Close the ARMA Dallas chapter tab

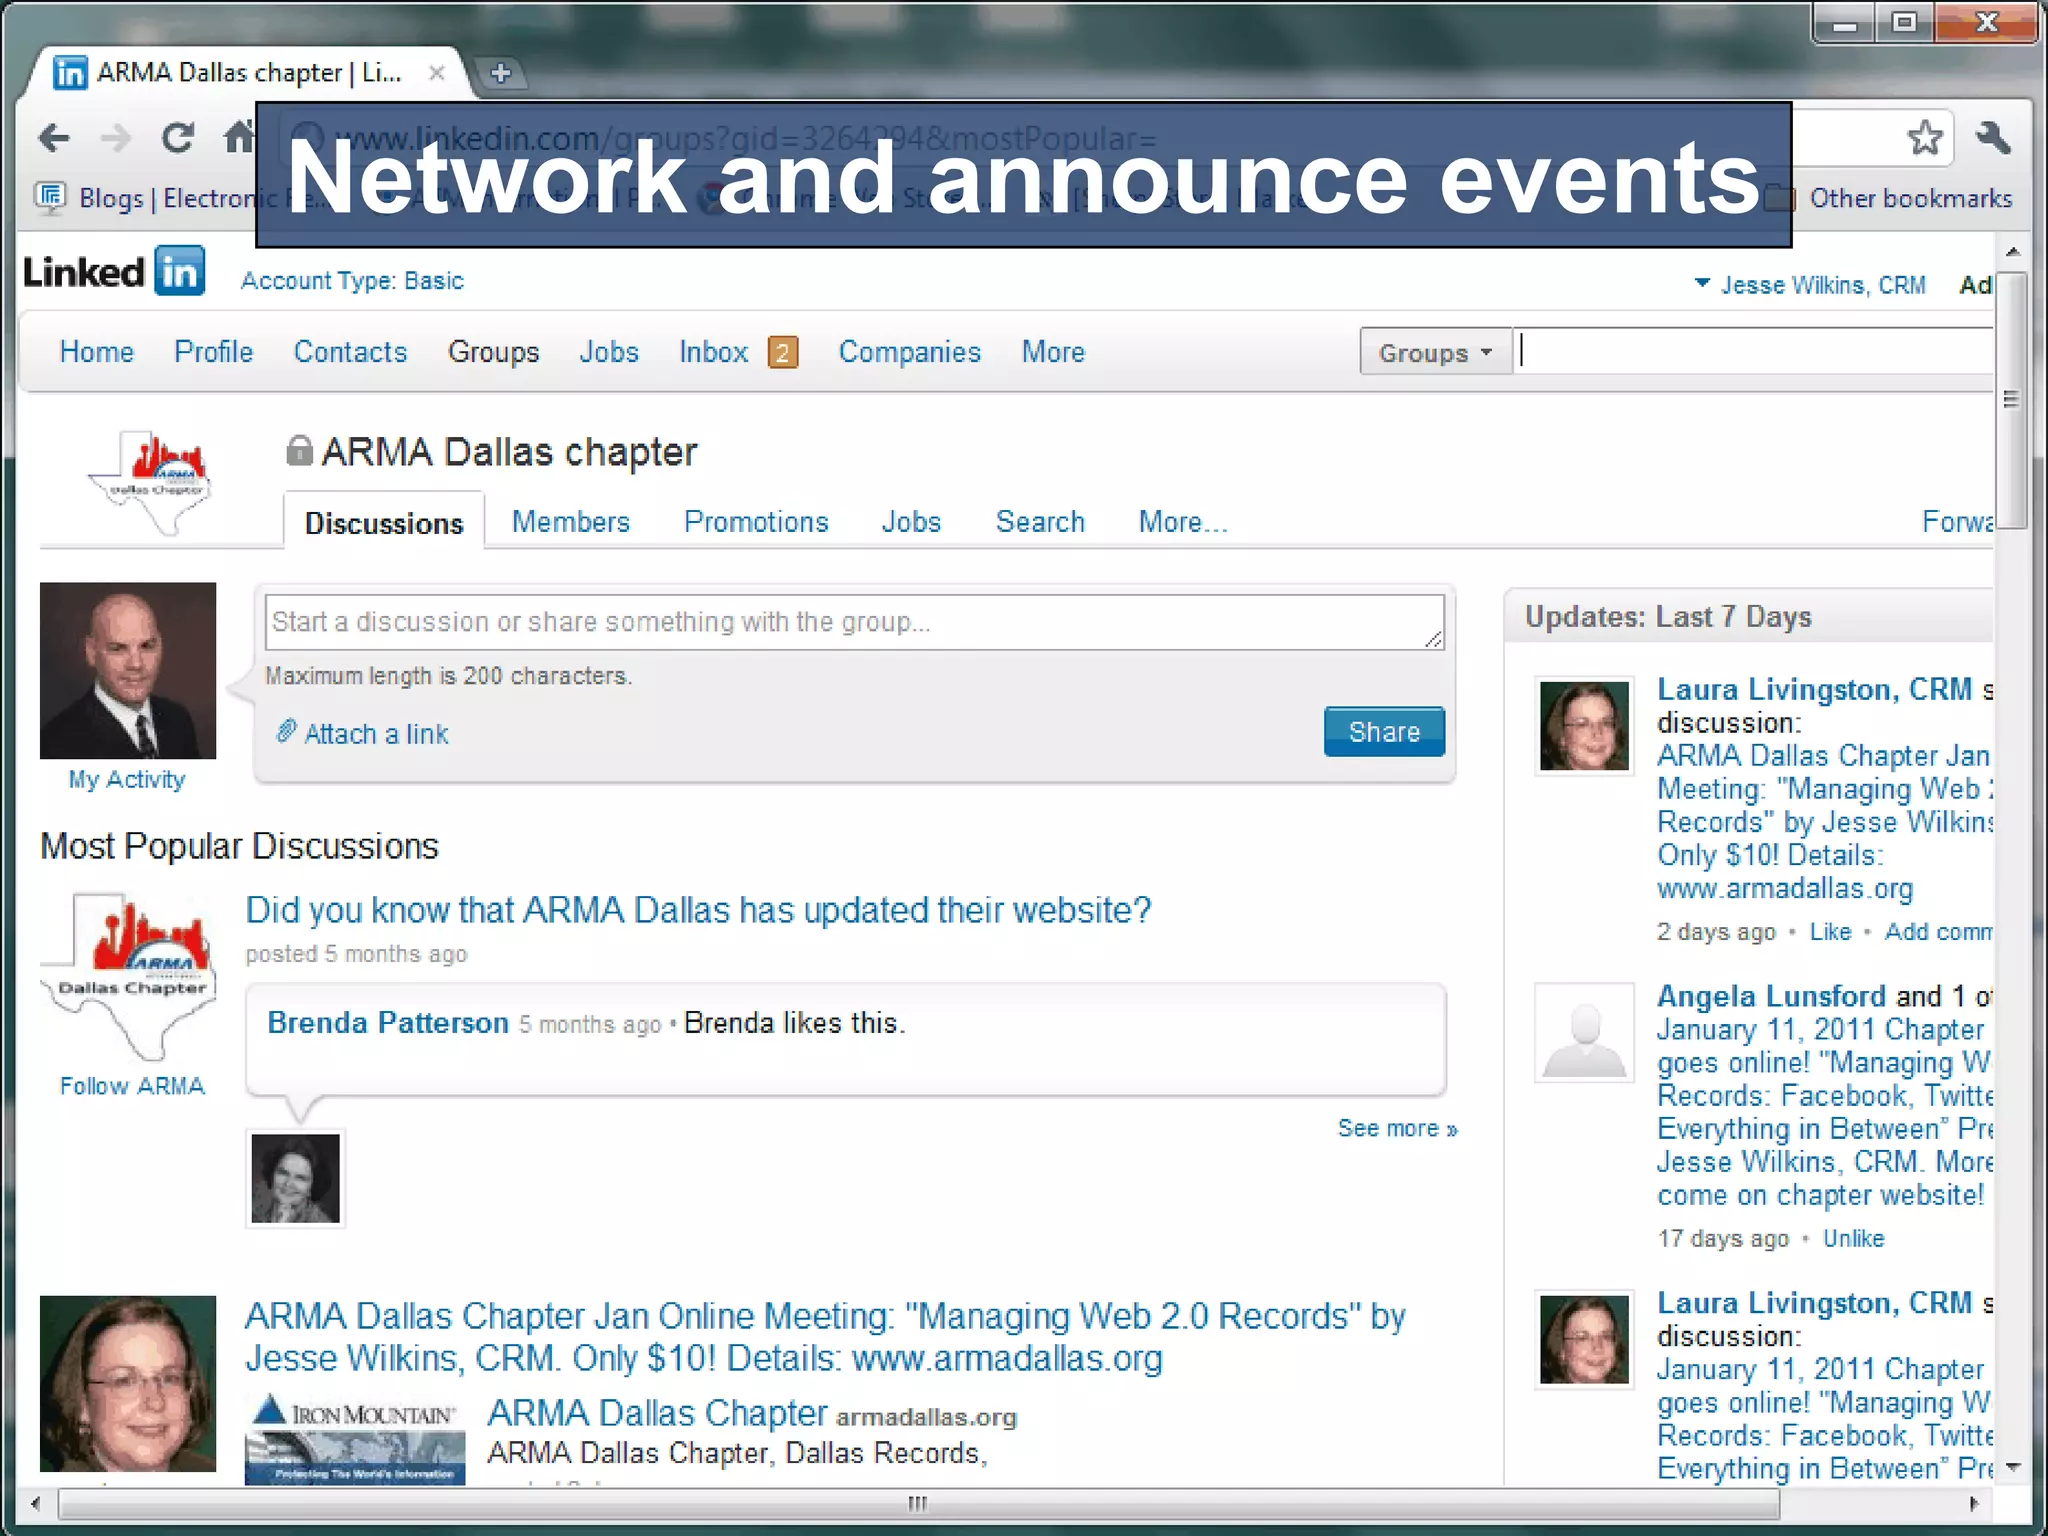[x=436, y=73]
